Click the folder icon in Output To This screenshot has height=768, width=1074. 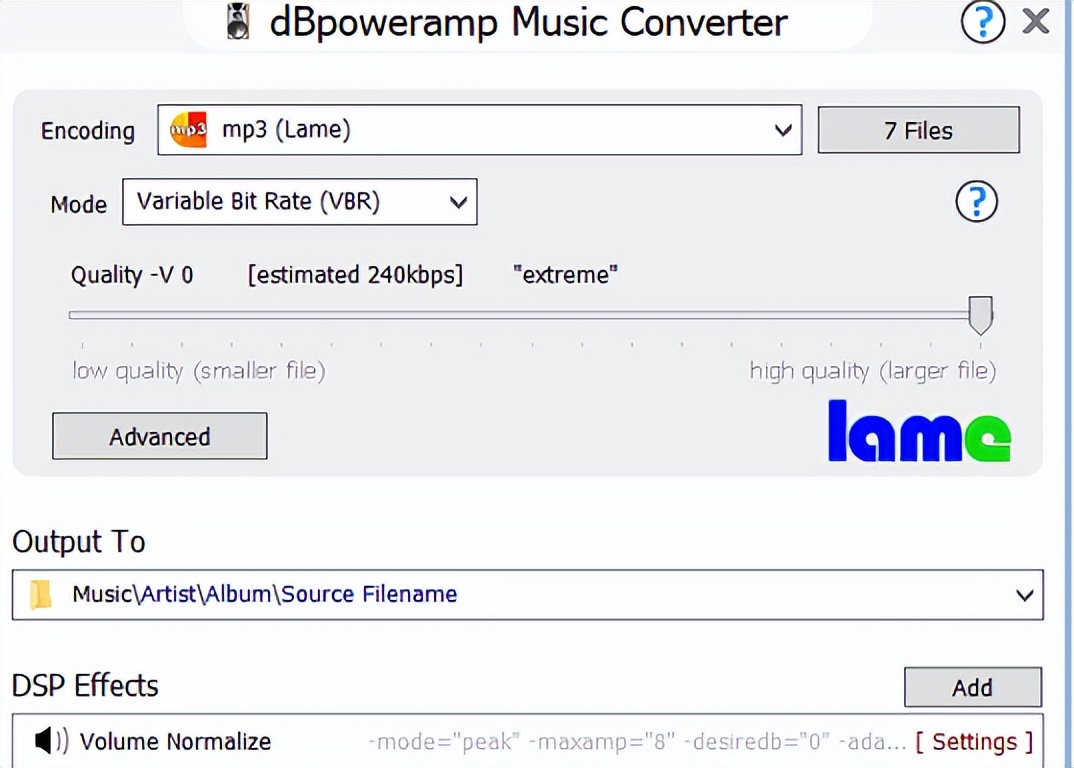[41, 594]
